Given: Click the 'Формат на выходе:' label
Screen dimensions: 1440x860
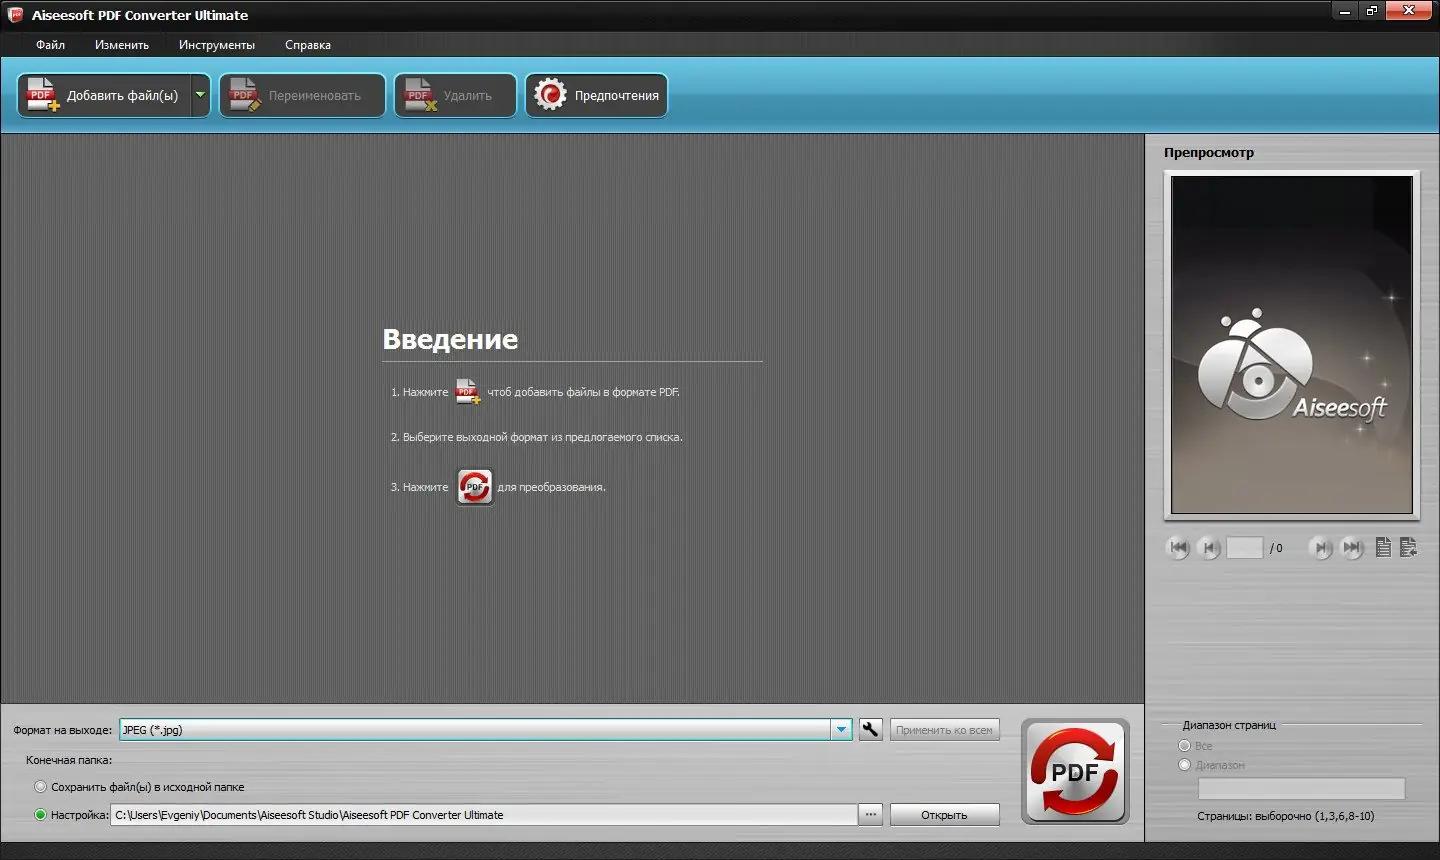Looking at the screenshot, I should [63, 730].
